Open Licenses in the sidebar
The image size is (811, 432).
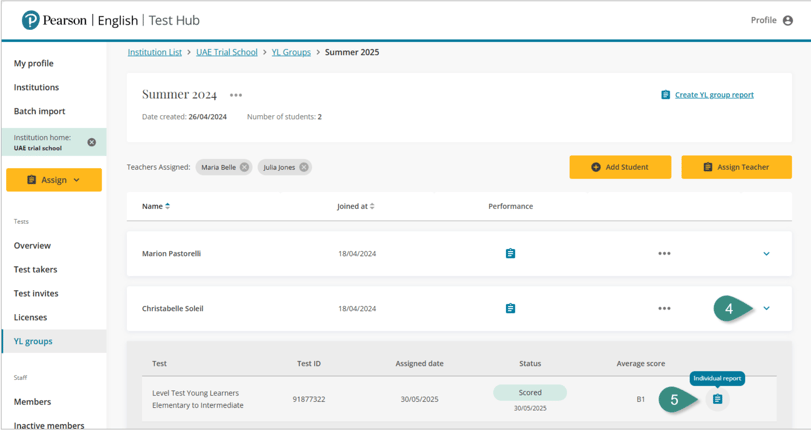coord(30,318)
